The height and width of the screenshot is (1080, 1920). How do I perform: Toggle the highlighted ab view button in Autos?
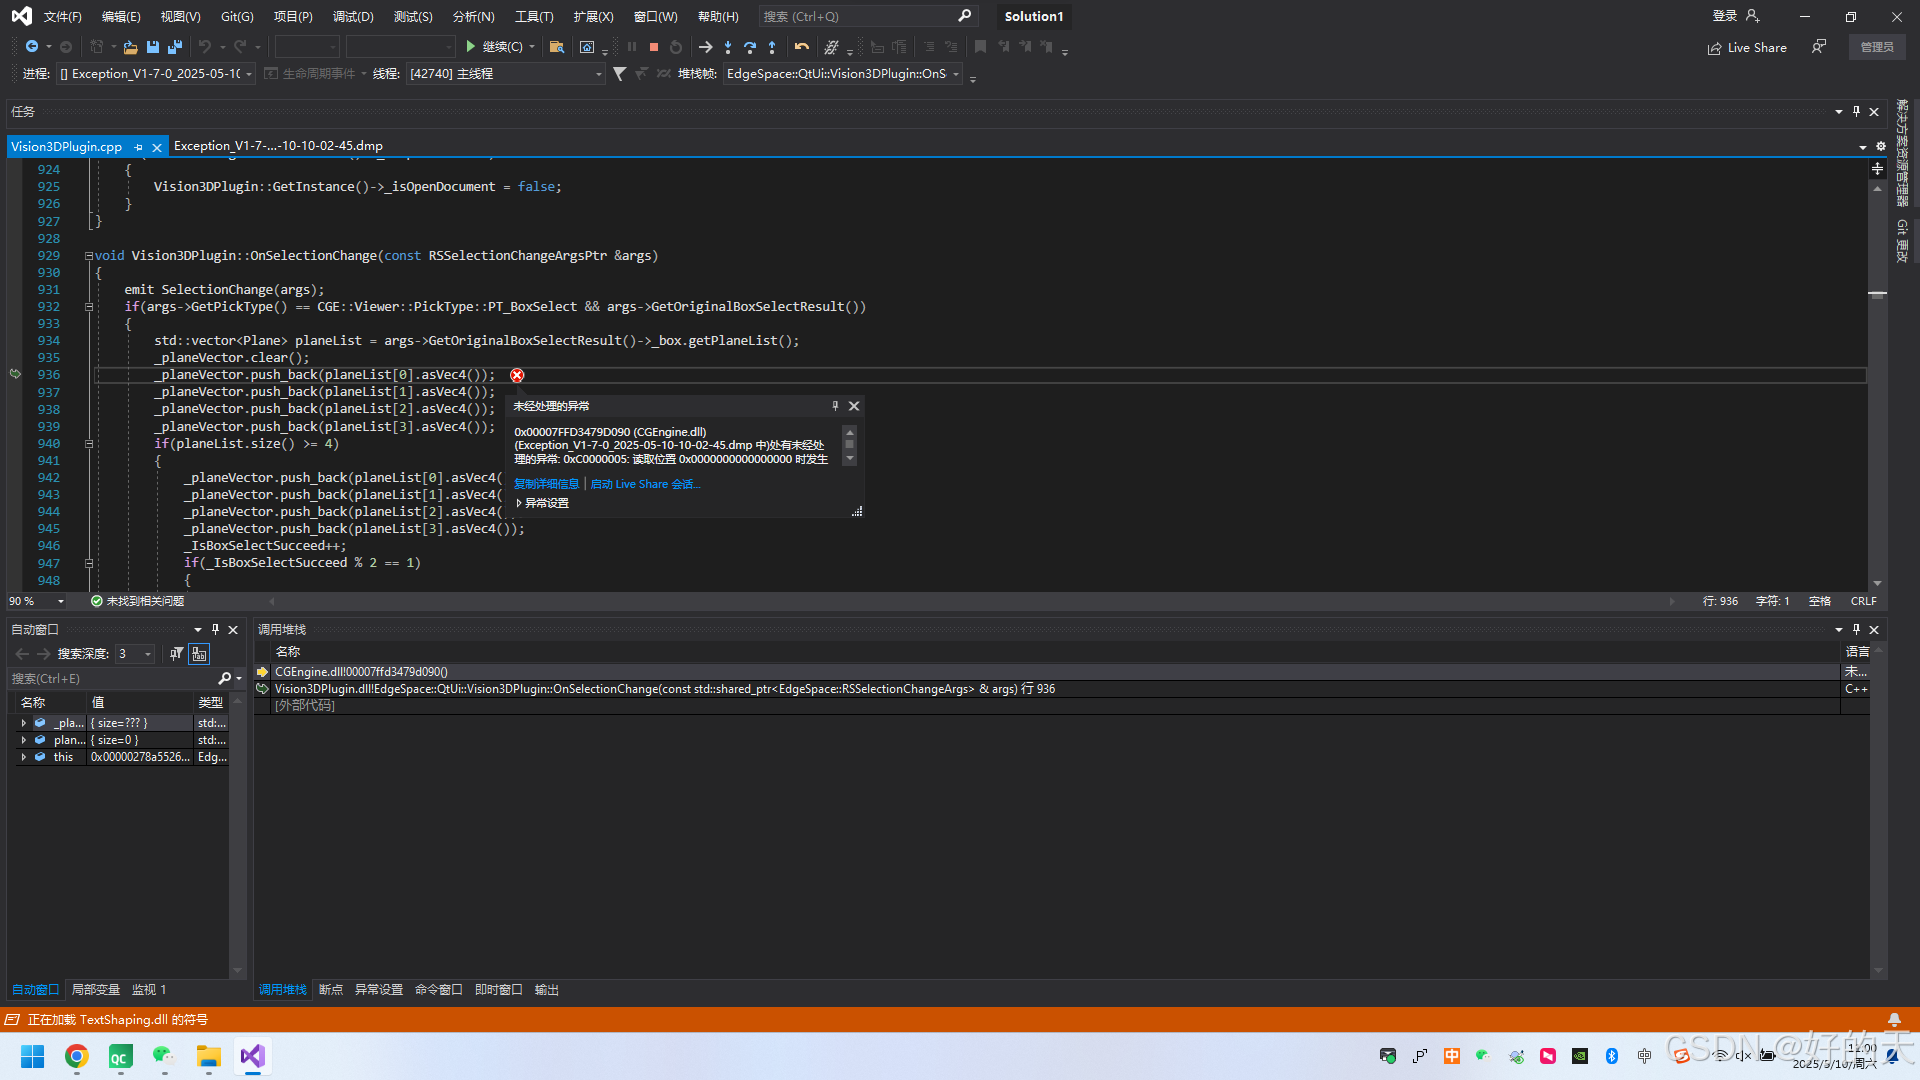click(x=199, y=654)
